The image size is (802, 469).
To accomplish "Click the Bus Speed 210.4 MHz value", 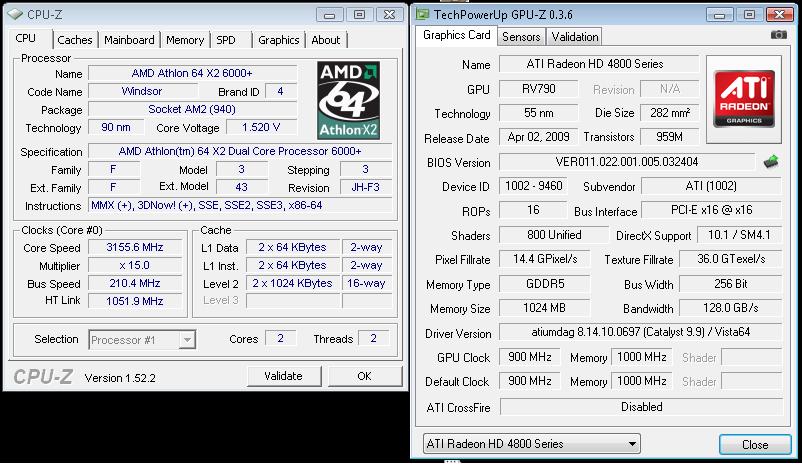I will [135, 283].
